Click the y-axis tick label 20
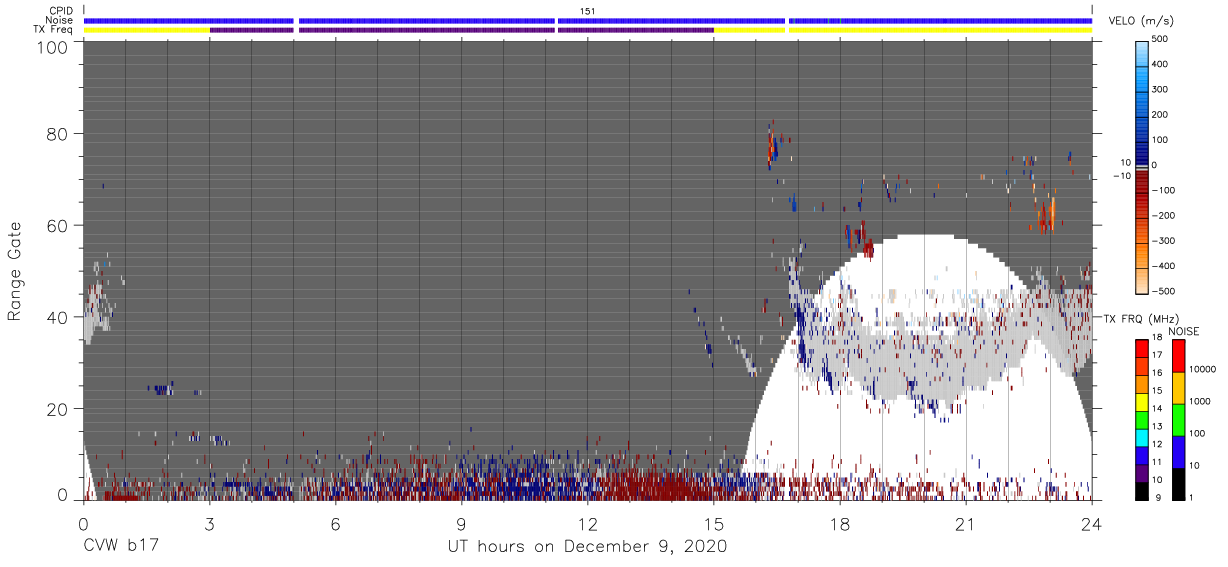The width and height of the screenshot is (1228, 567). pyautogui.click(x=58, y=409)
